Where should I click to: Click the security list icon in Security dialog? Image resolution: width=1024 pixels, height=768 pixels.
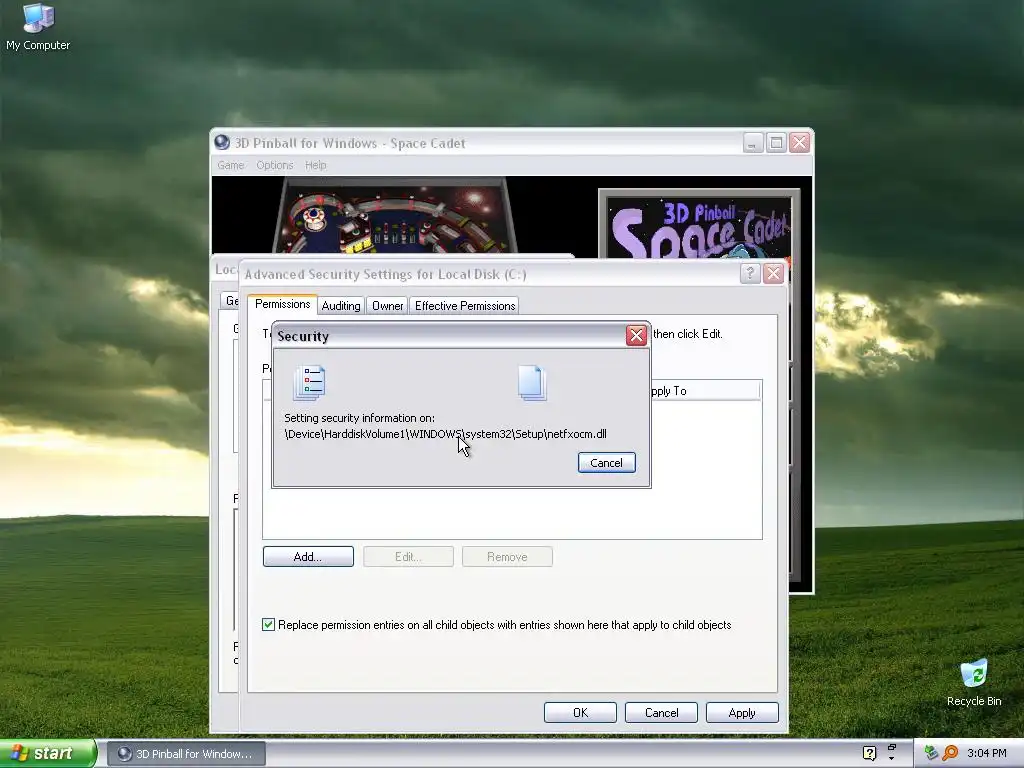[x=310, y=383]
